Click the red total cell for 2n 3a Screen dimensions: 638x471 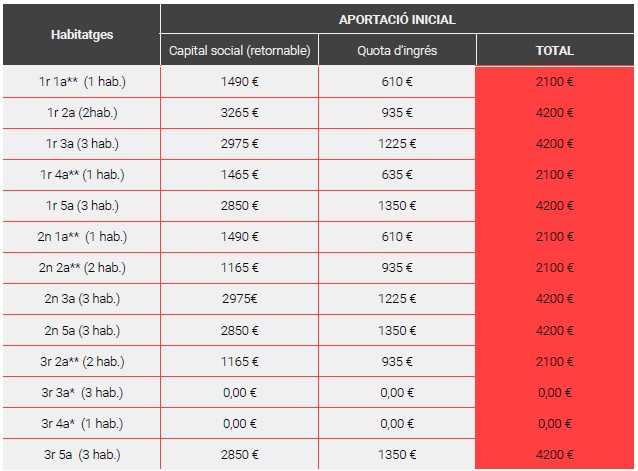(555, 299)
